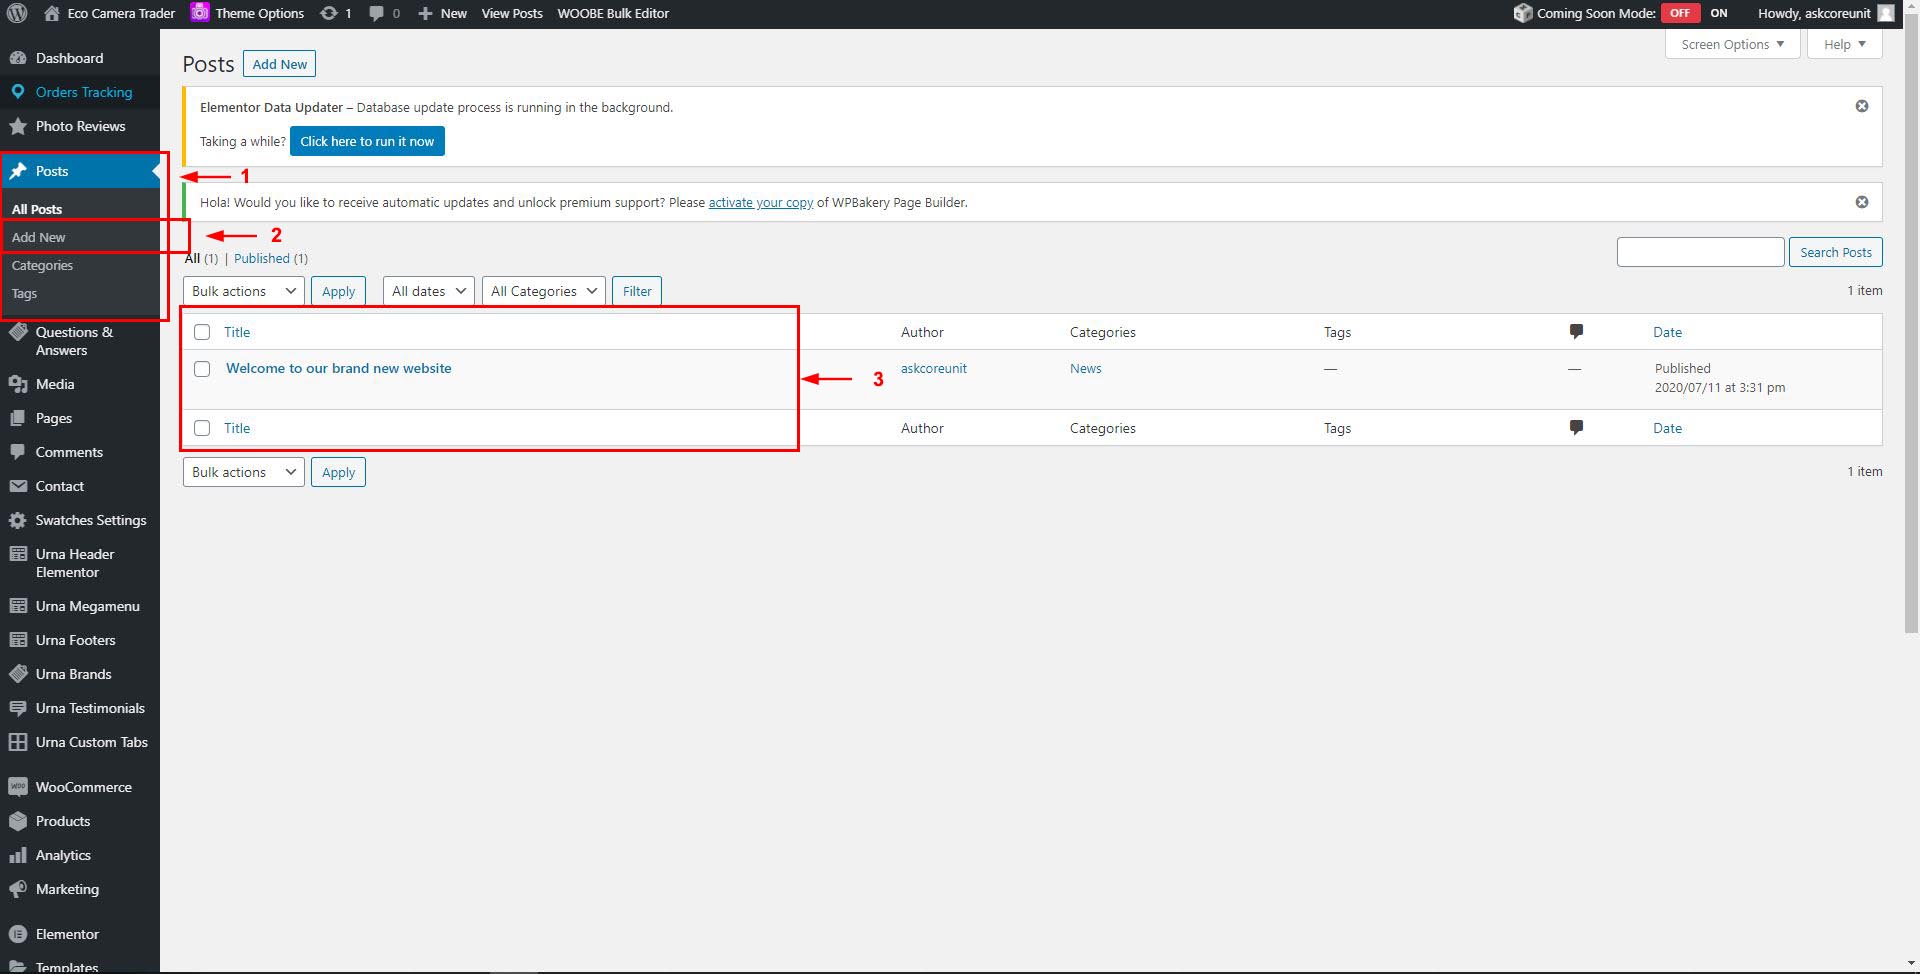Open the Screen Options tab
The width and height of the screenshot is (1920, 974).
[1731, 44]
